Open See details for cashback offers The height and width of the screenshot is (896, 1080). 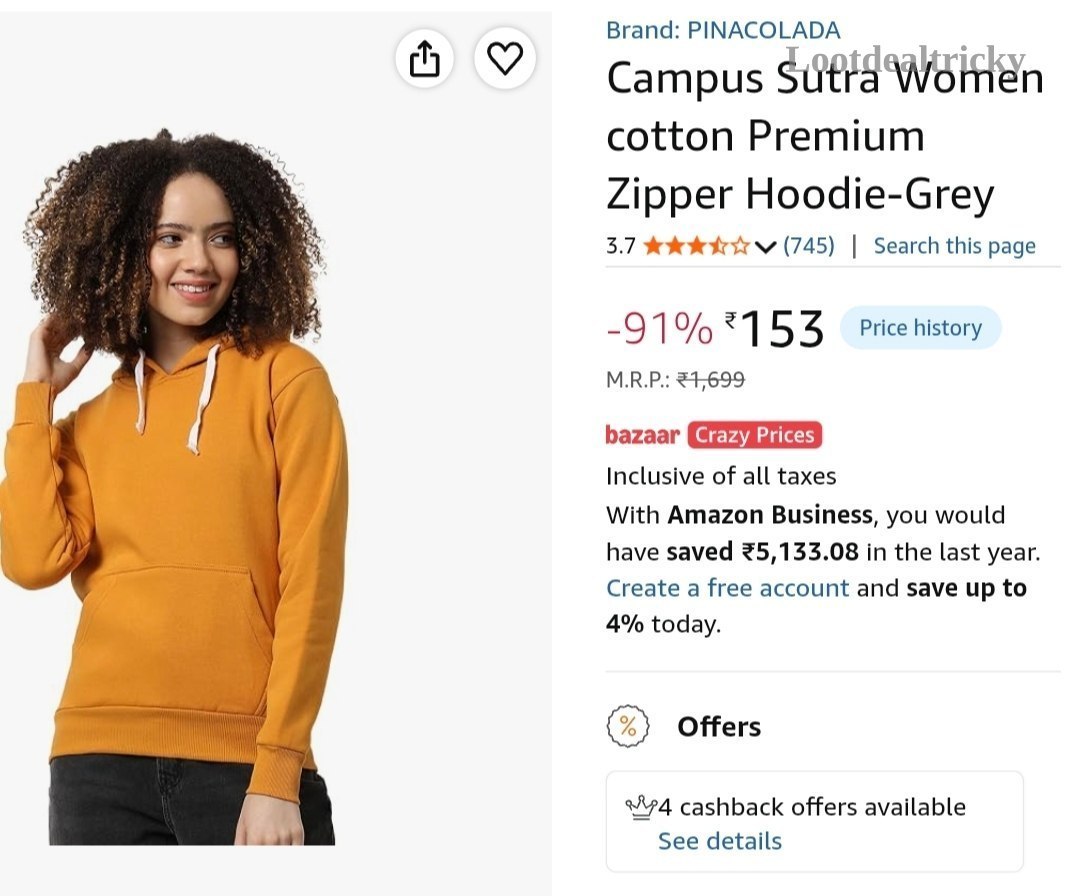click(x=720, y=841)
